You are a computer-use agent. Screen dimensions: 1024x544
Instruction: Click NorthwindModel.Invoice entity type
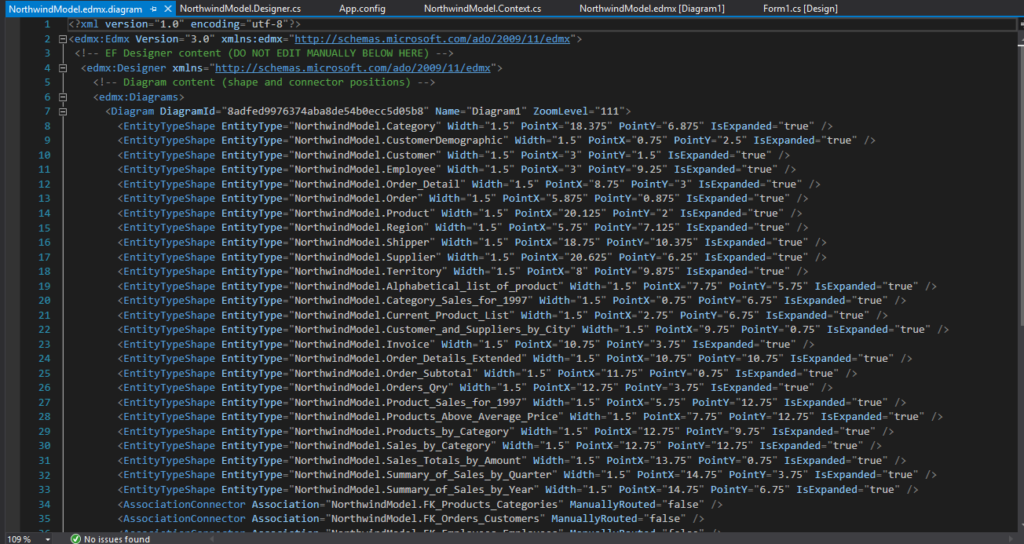[362, 344]
